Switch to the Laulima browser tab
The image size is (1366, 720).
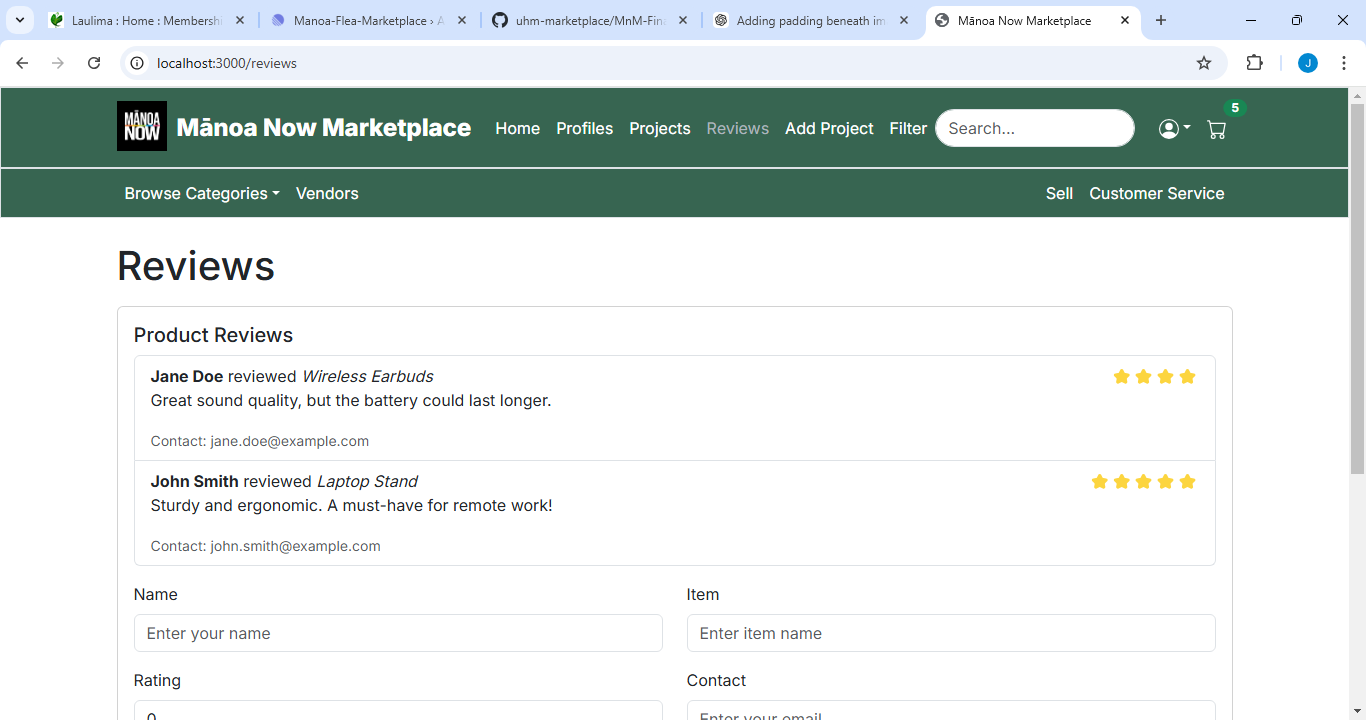coord(145,20)
